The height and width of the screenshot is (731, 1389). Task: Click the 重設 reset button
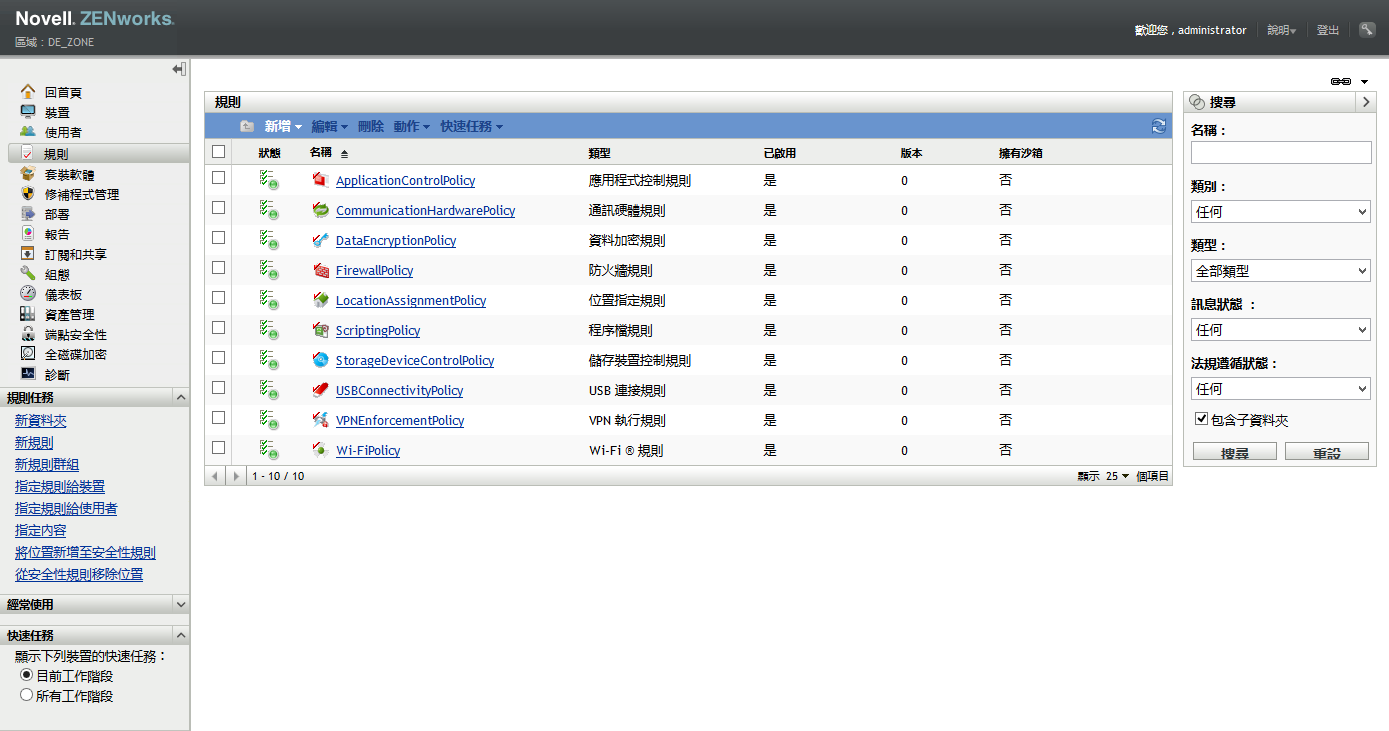1327,452
